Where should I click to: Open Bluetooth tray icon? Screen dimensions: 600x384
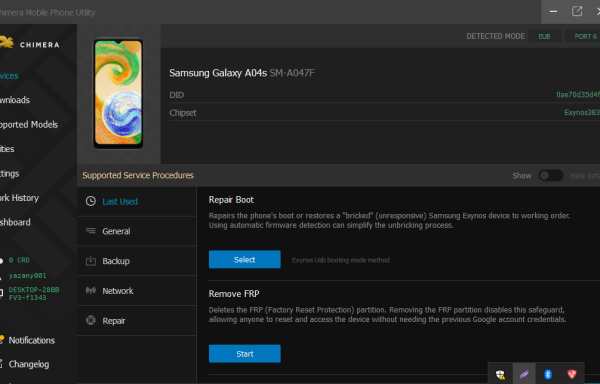(548, 374)
